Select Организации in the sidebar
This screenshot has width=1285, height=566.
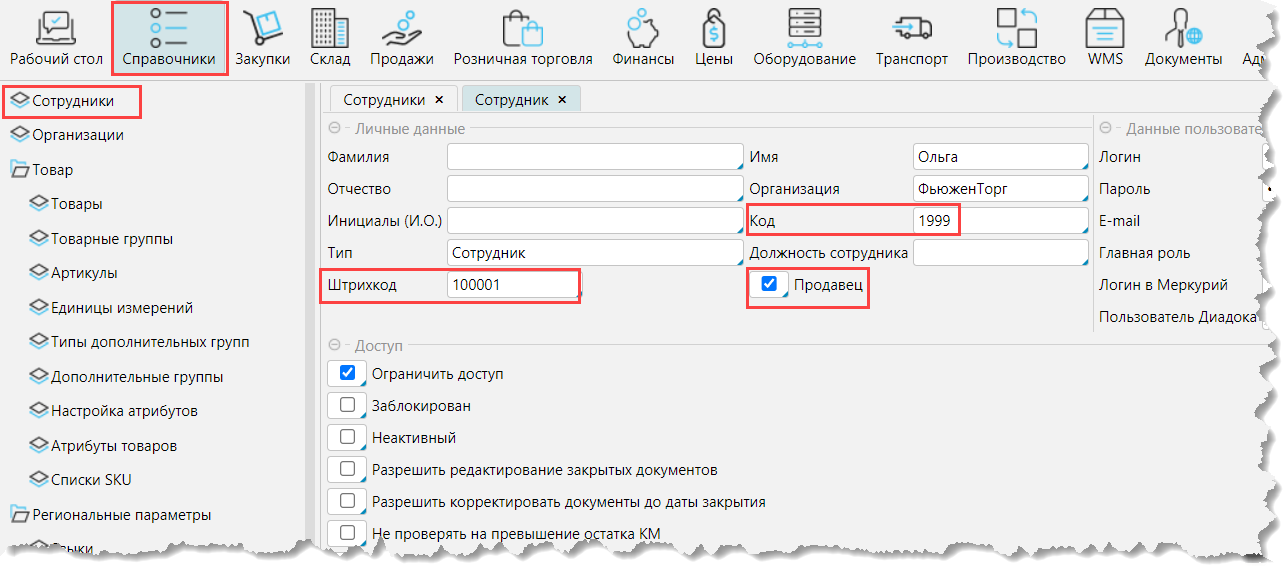tap(77, 135)
